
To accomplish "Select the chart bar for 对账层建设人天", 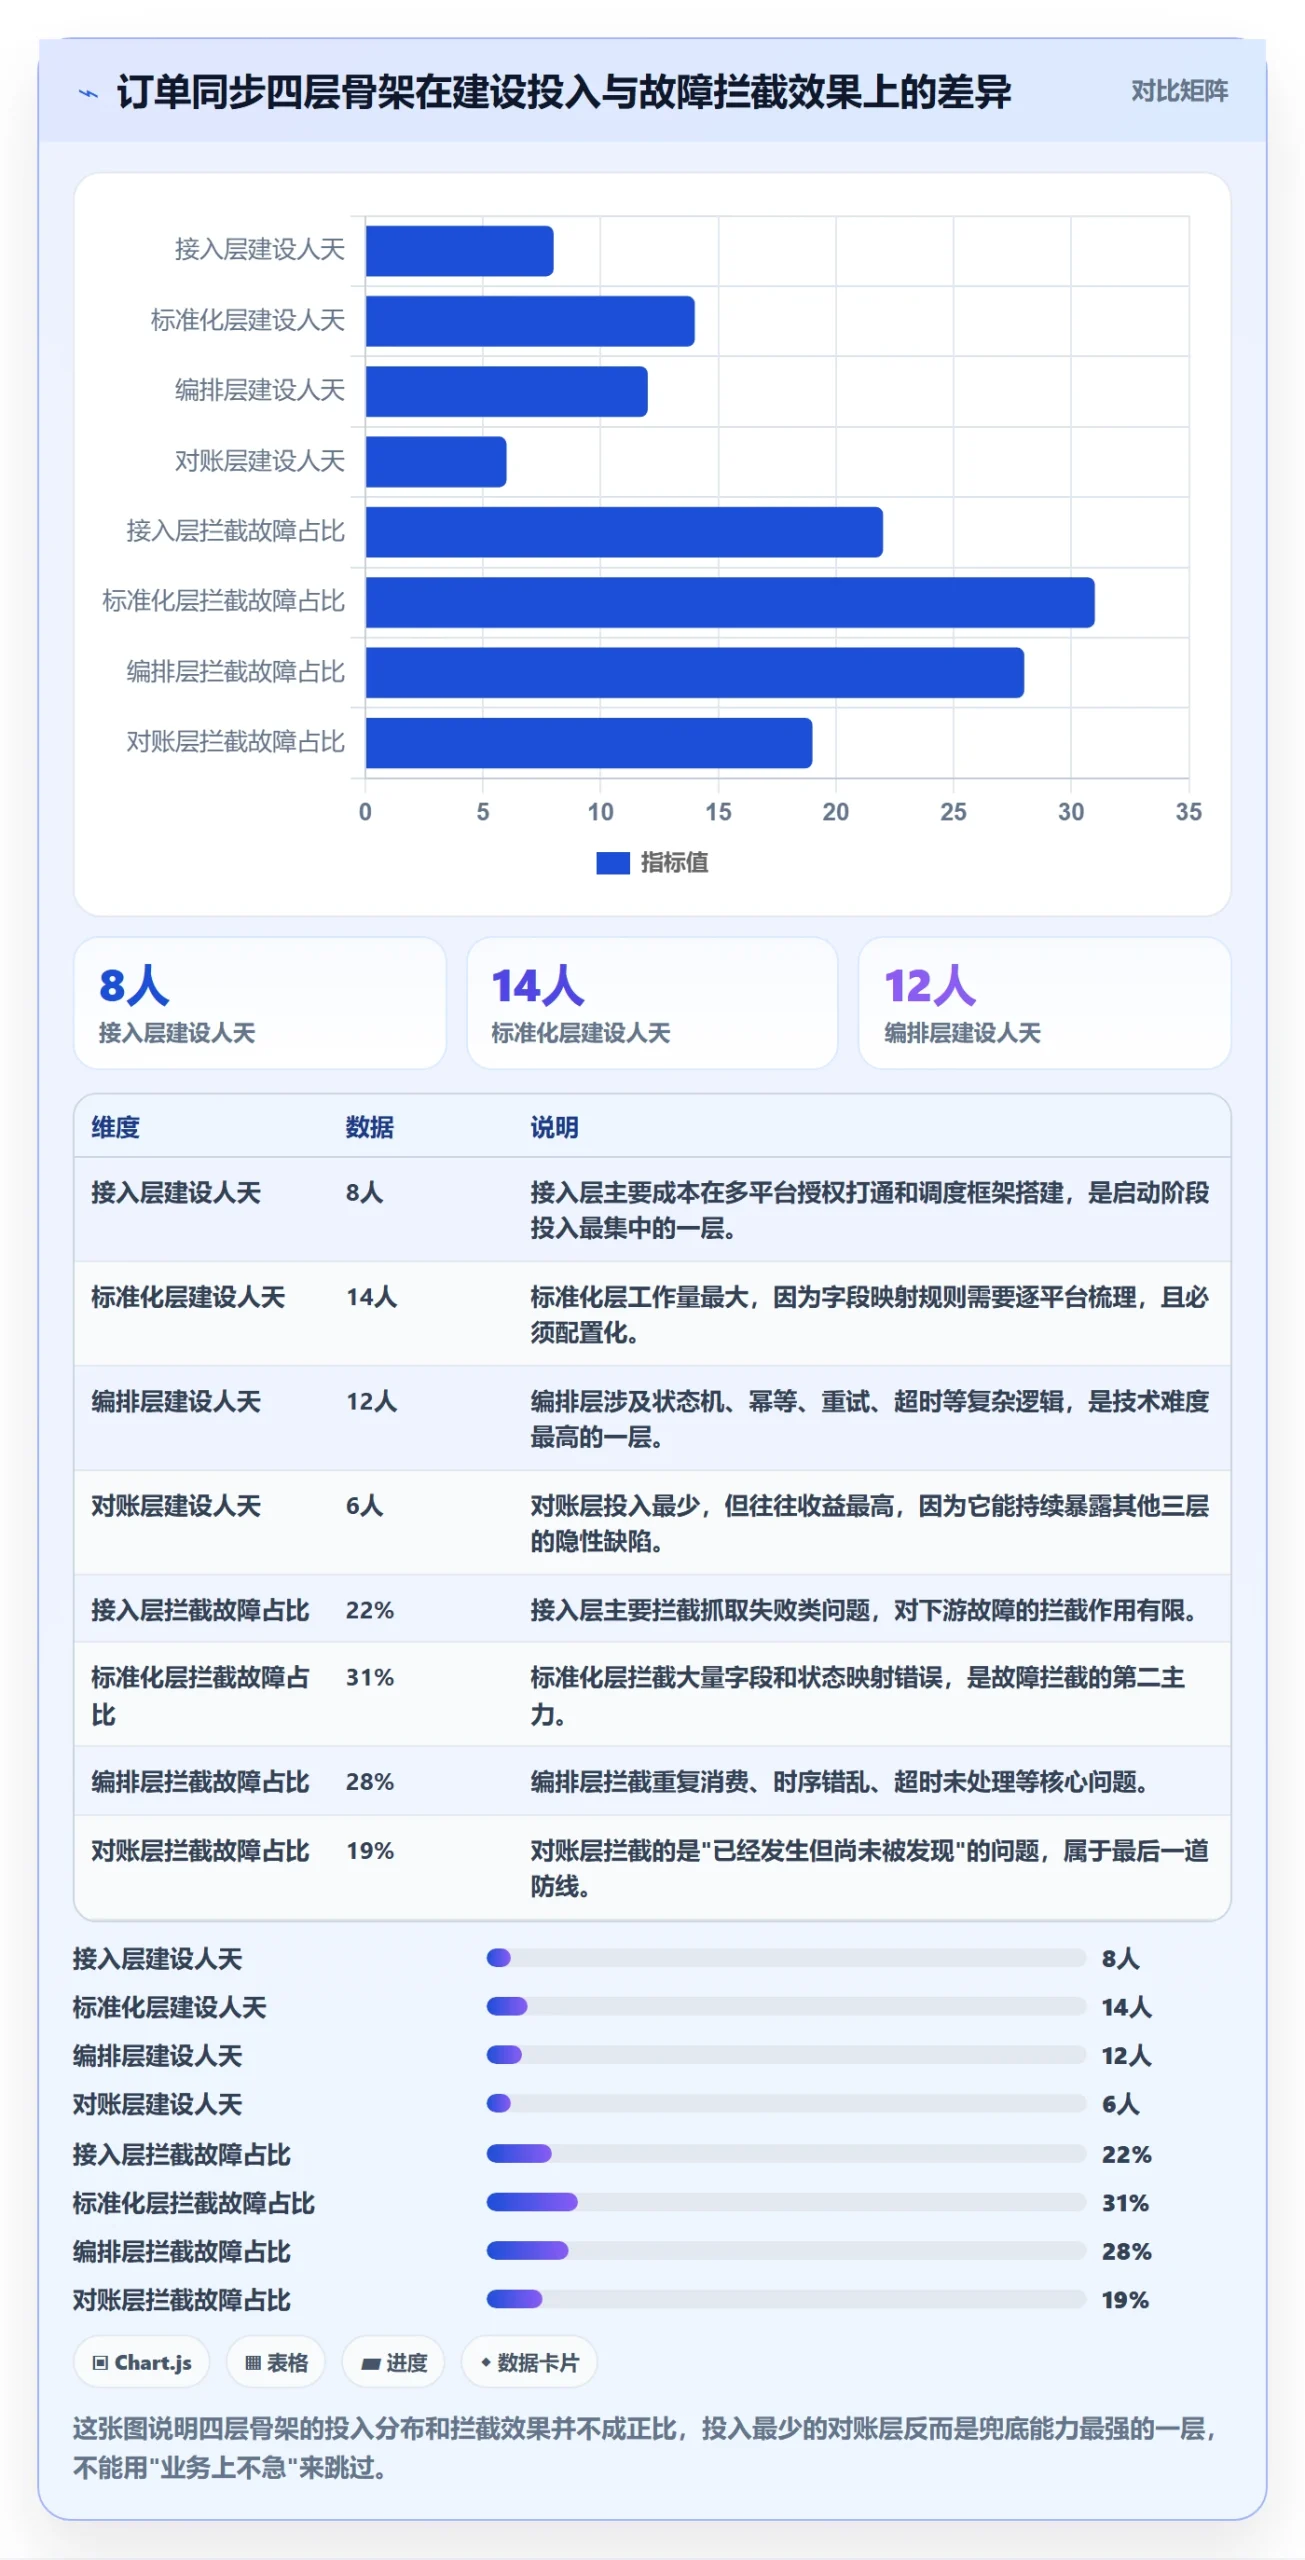I will coord(436,462).
